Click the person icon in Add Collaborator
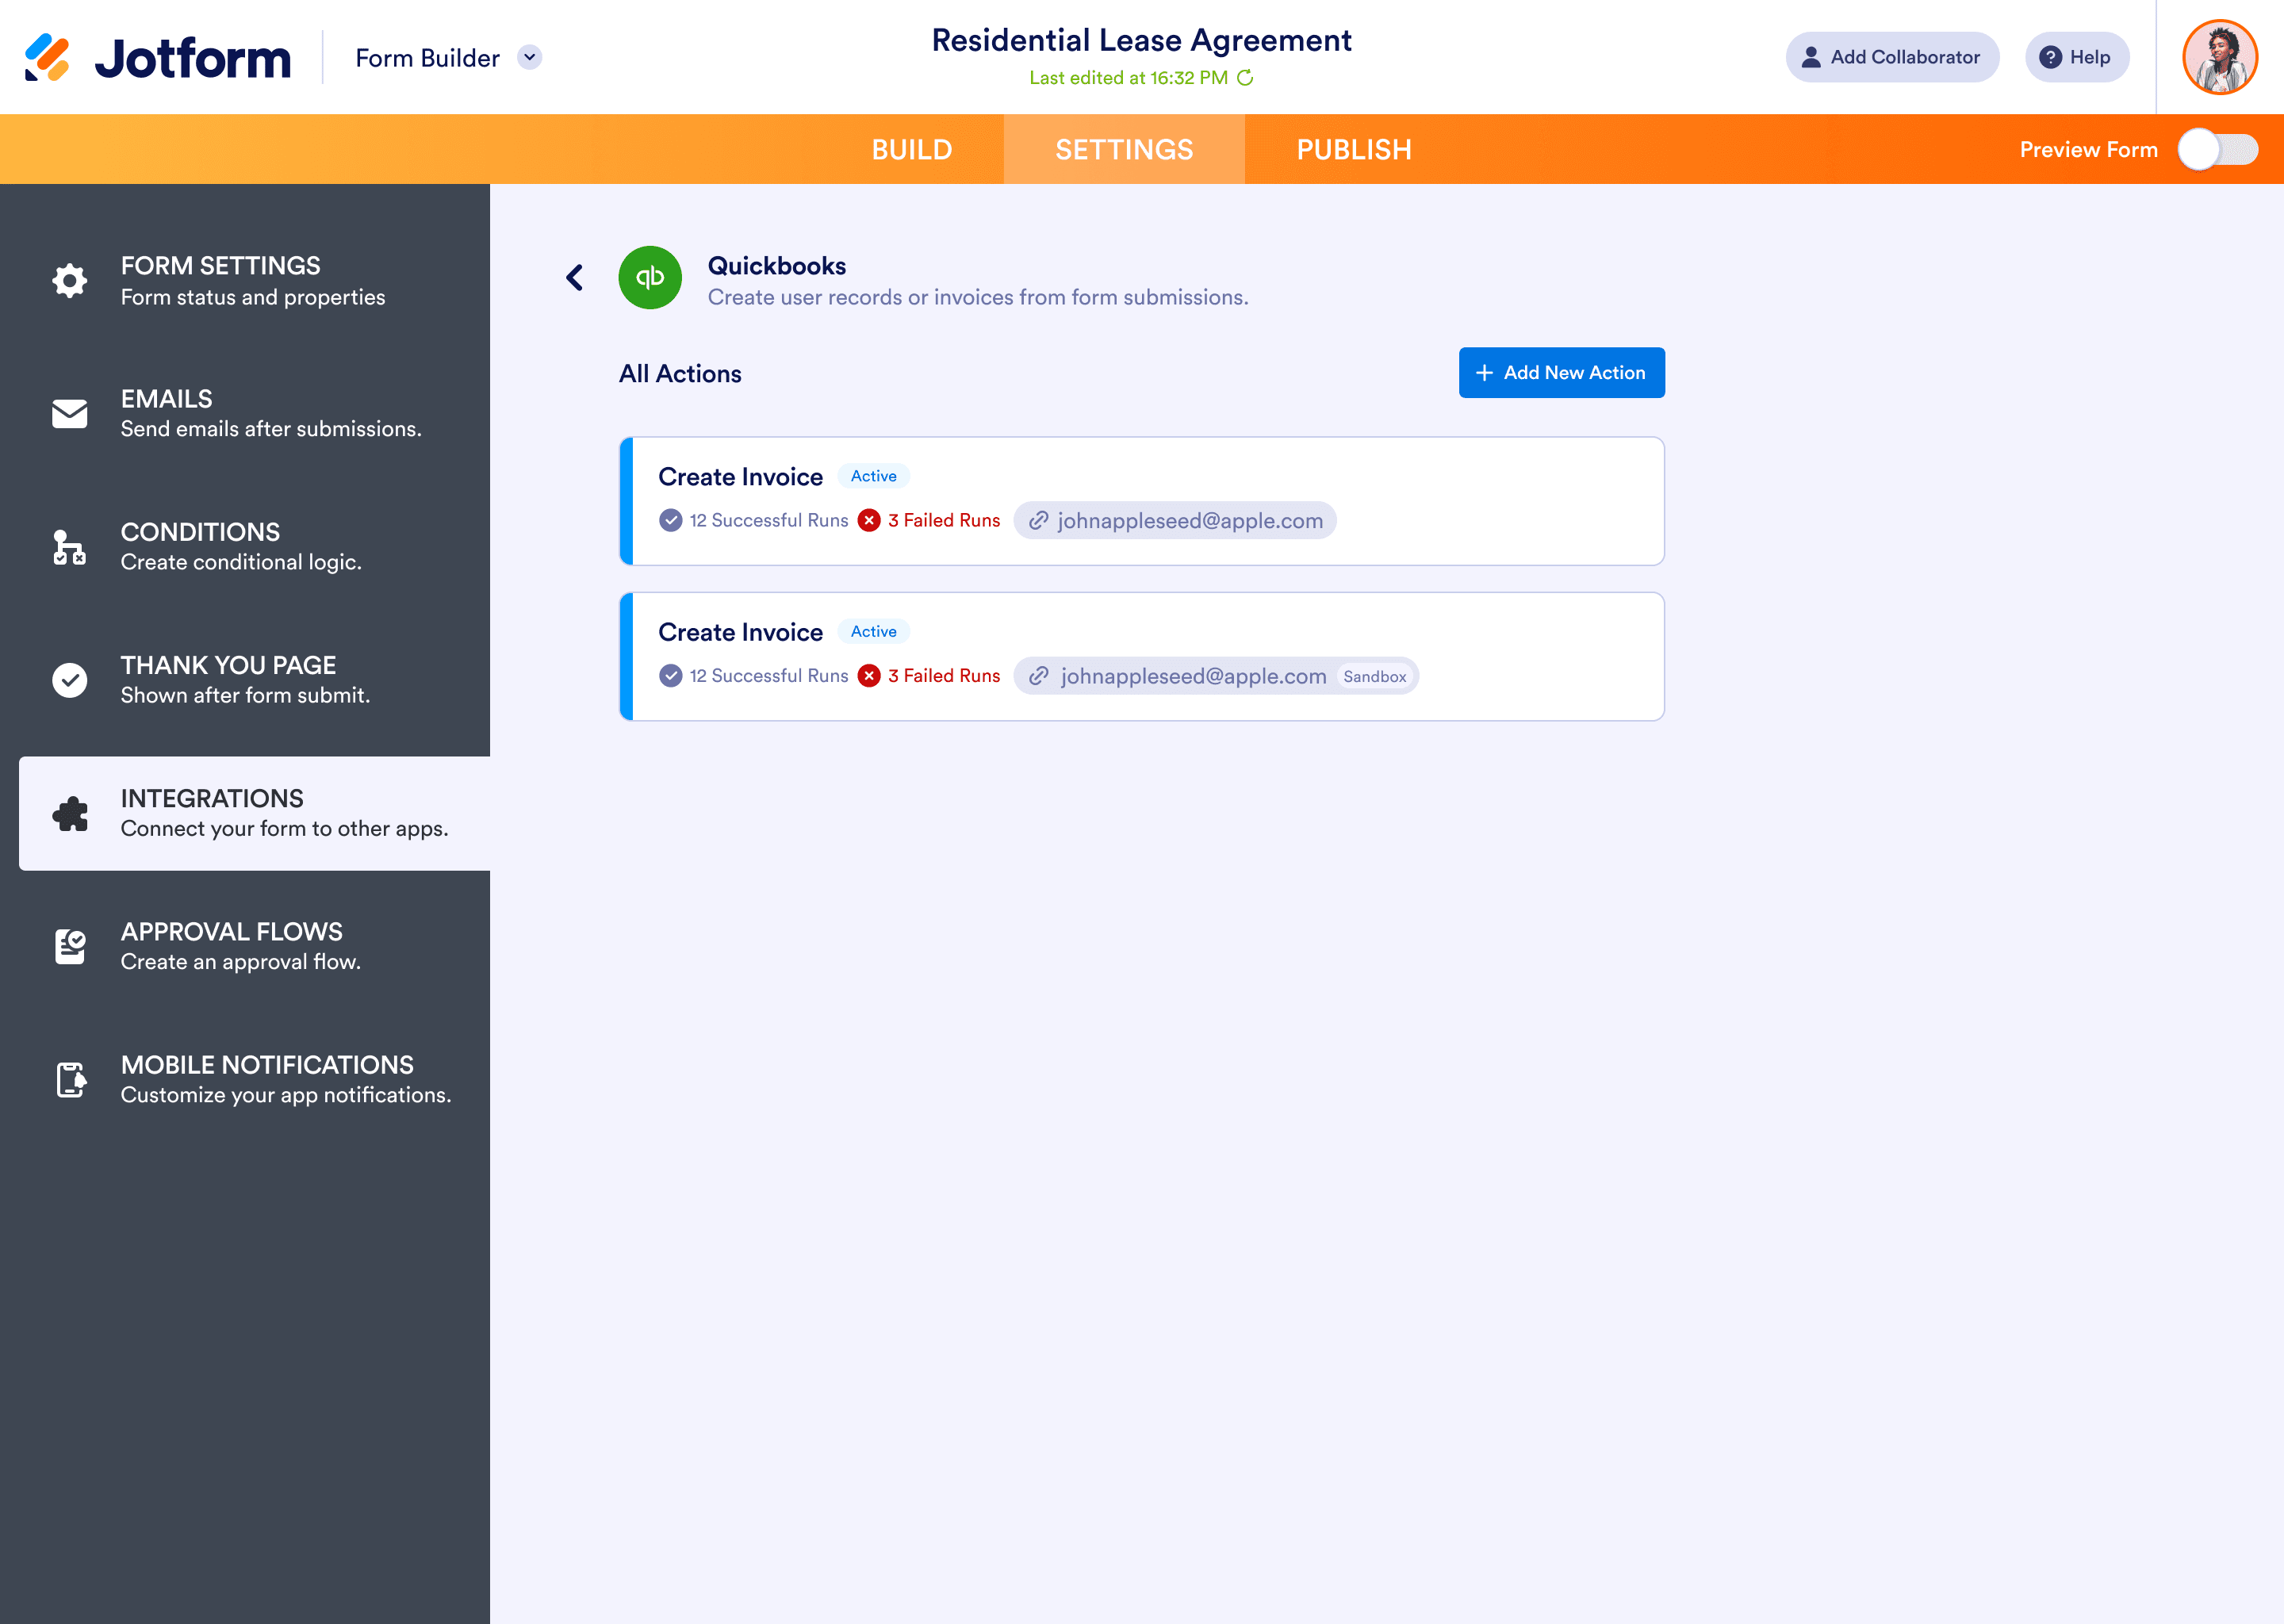2284x1624 pixels. tap(1811, 57)
